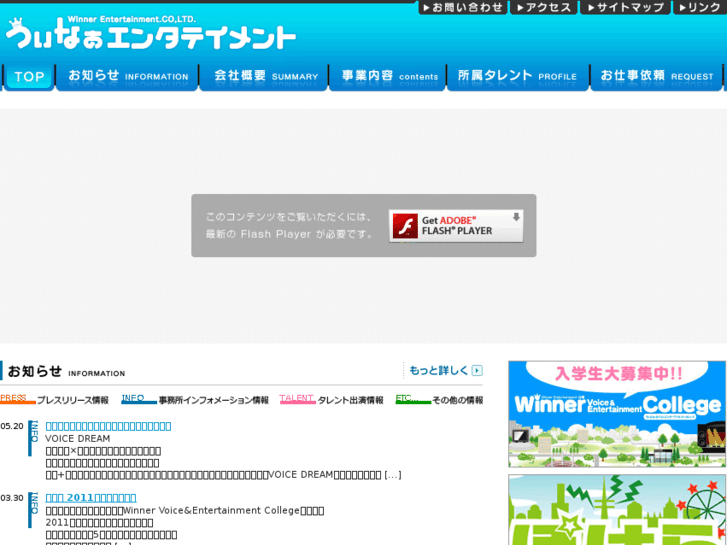Click the ETC その他の情報 category label
This screenshot has height=545, width=727.
439,399
